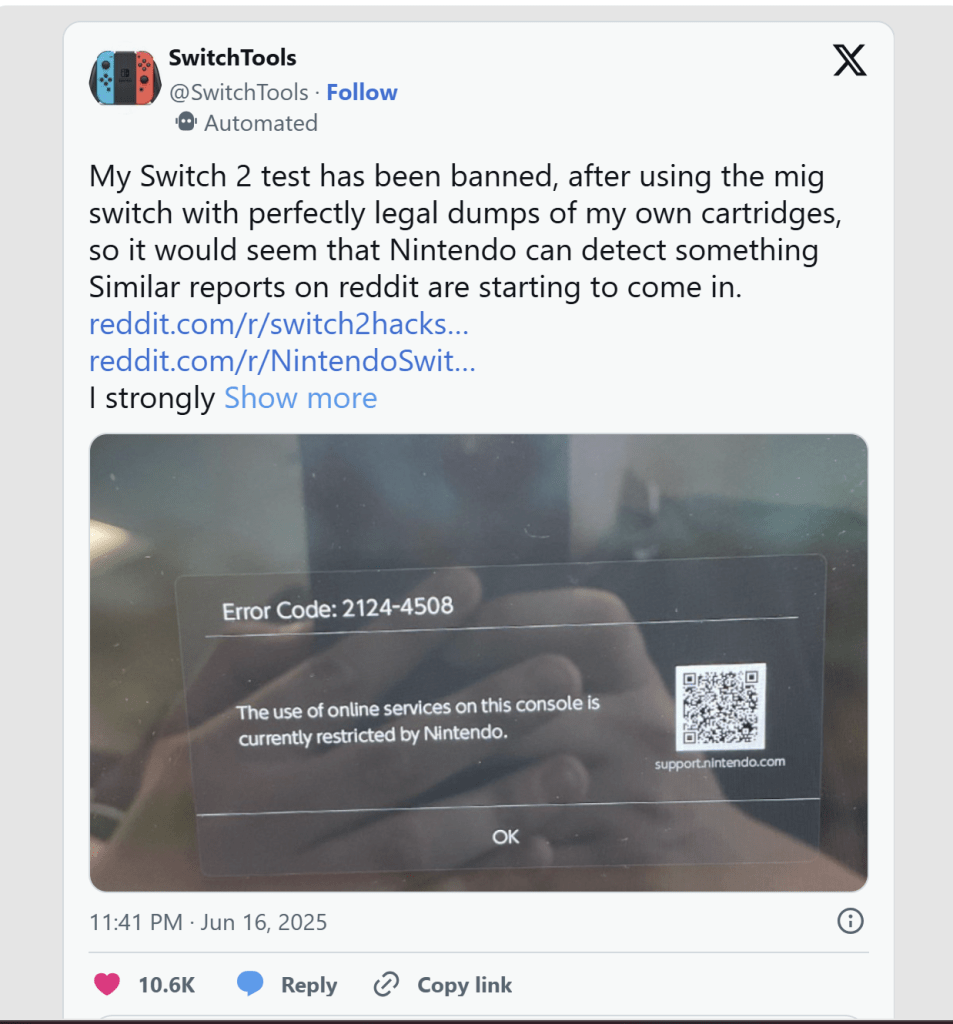Like the tweet with the heart icon
Screen dimensions: 953x1024
pos(106,985)
